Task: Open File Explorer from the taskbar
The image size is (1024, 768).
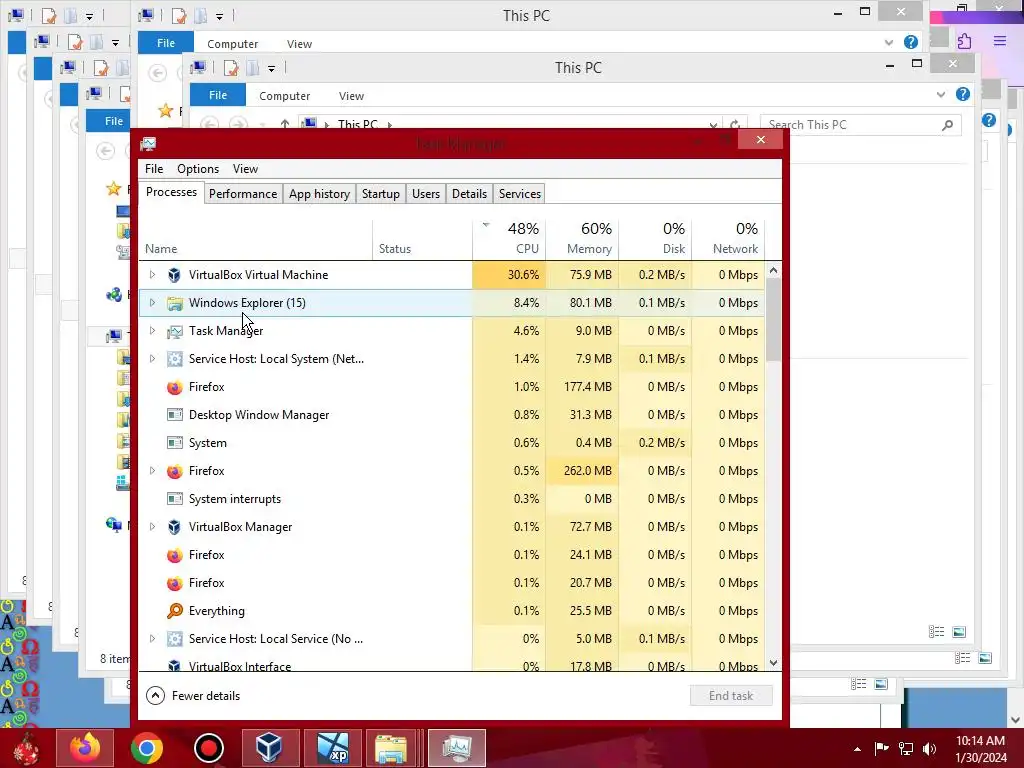Action: 391,748
